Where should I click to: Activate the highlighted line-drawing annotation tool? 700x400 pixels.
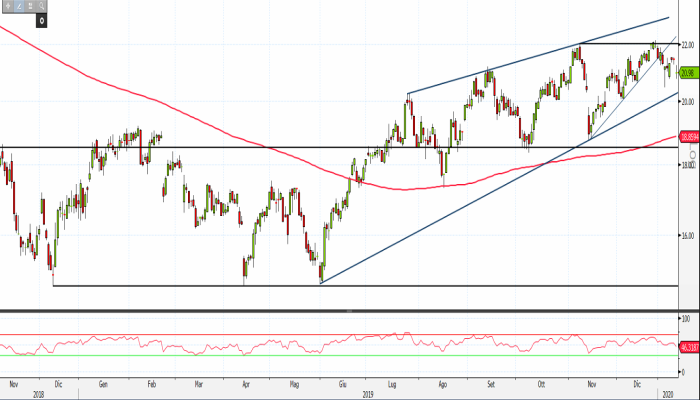click(x=19, y=6)
